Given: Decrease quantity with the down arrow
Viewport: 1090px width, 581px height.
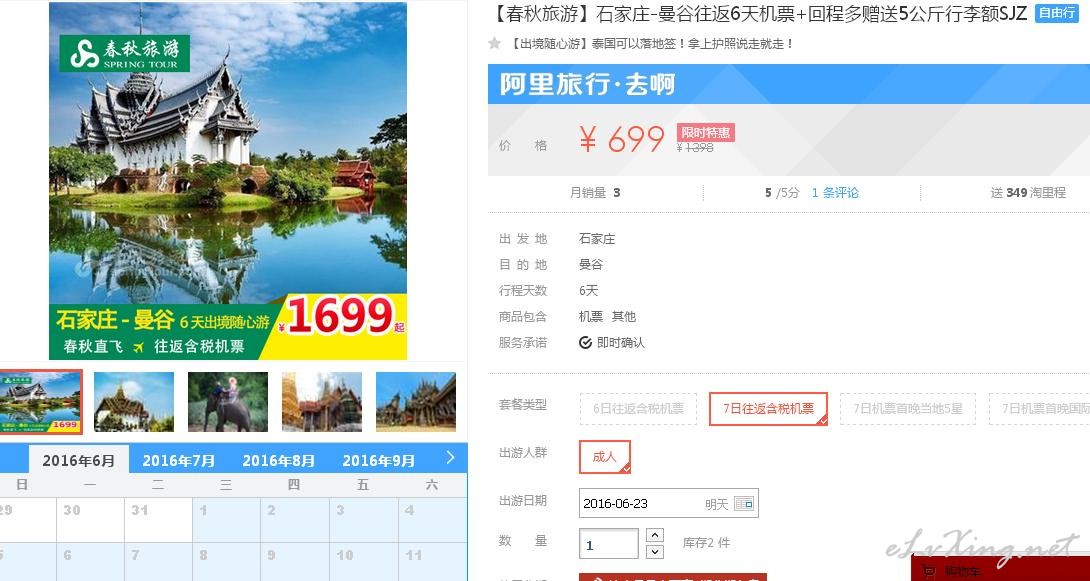Looking at the screenshot, I should [x=655, y=552].
